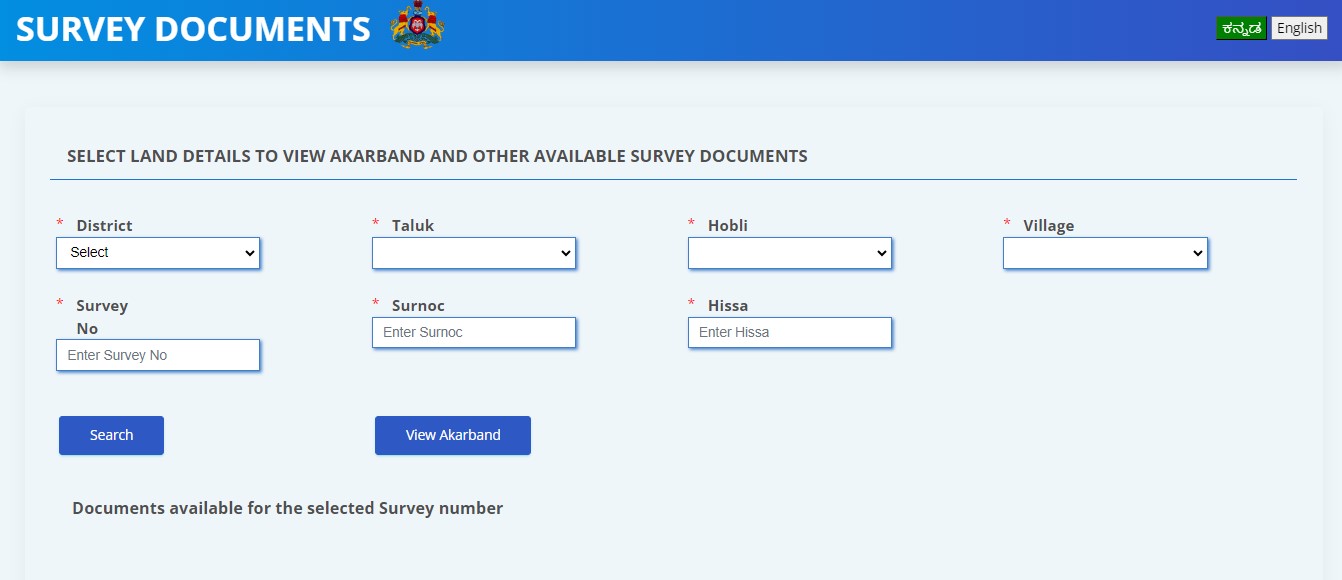Click the Village dropdown chevron
Viewport: 1342px width, 580px height.
[1196, 252]
